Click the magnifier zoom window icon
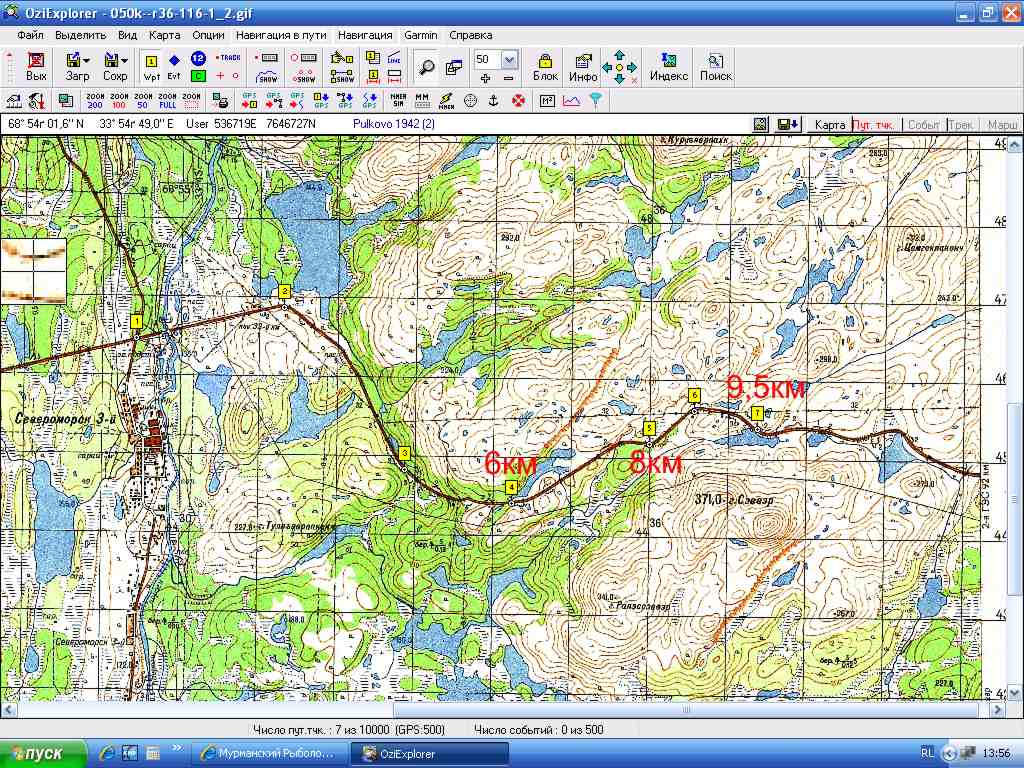 tap(427, 67)
